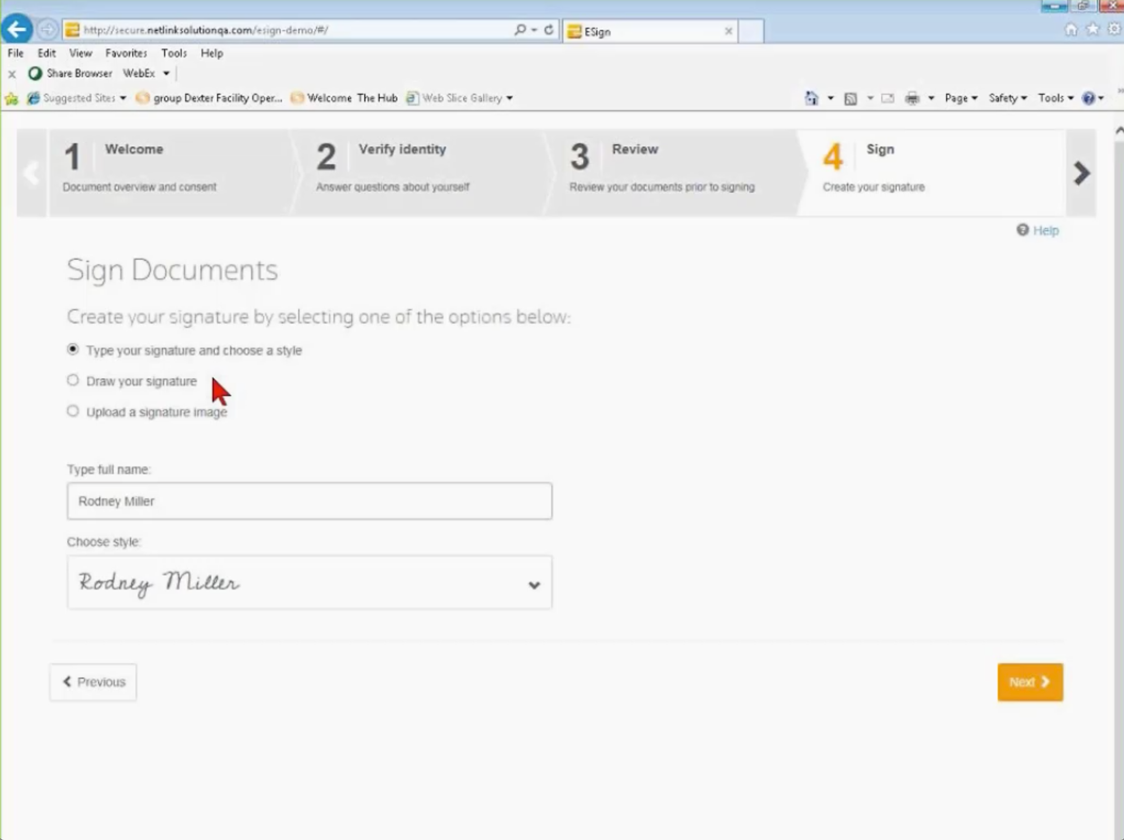This screenshot has height=840, width=1124.
Task: Click the left arrow beside step 1
Action: click(31, 173)
